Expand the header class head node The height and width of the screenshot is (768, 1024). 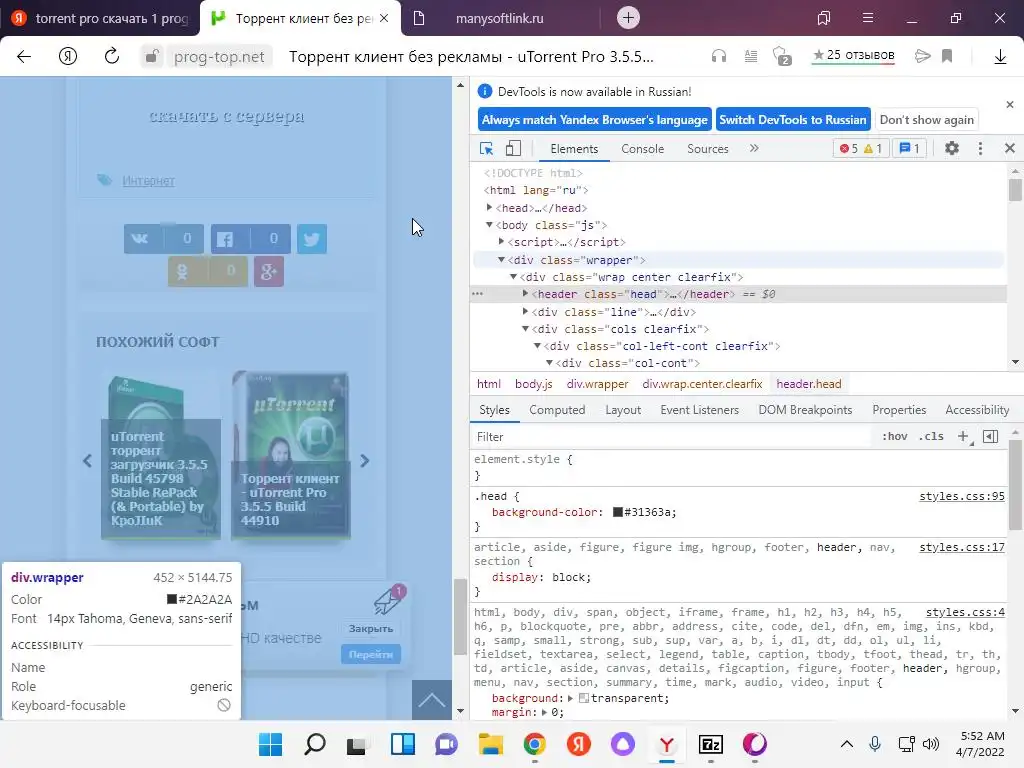click(x=525, y=294)
